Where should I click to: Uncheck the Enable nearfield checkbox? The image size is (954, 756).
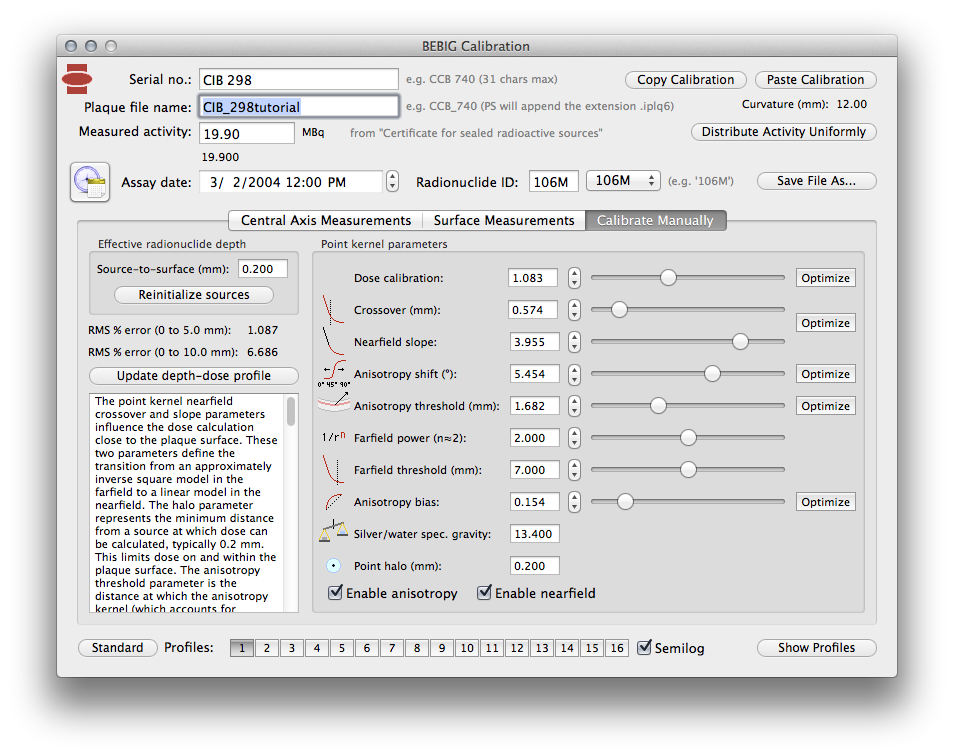485,593
